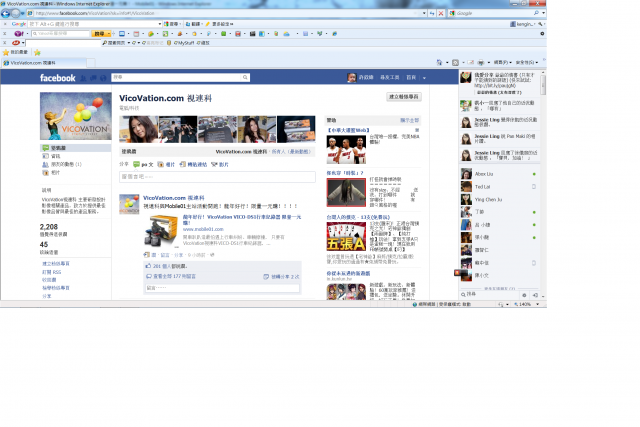640x427 pixels.
Task: Click the Yahoo toolbar gear options icon
Action: tap(542, 34)
